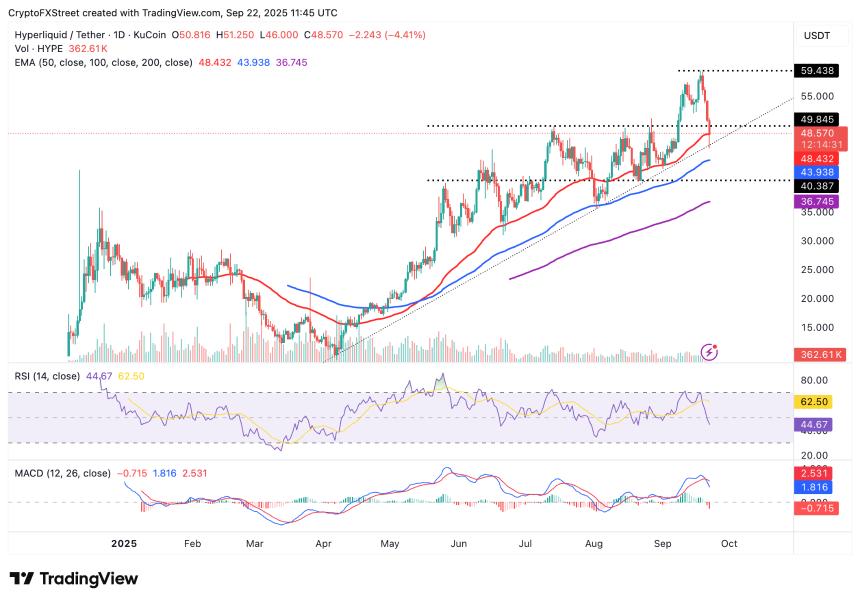Image resolution: width=860 pixels, height=603 pixels.
Task: Click the RSI (14, close) indicator label
Action: click(45, 378)
